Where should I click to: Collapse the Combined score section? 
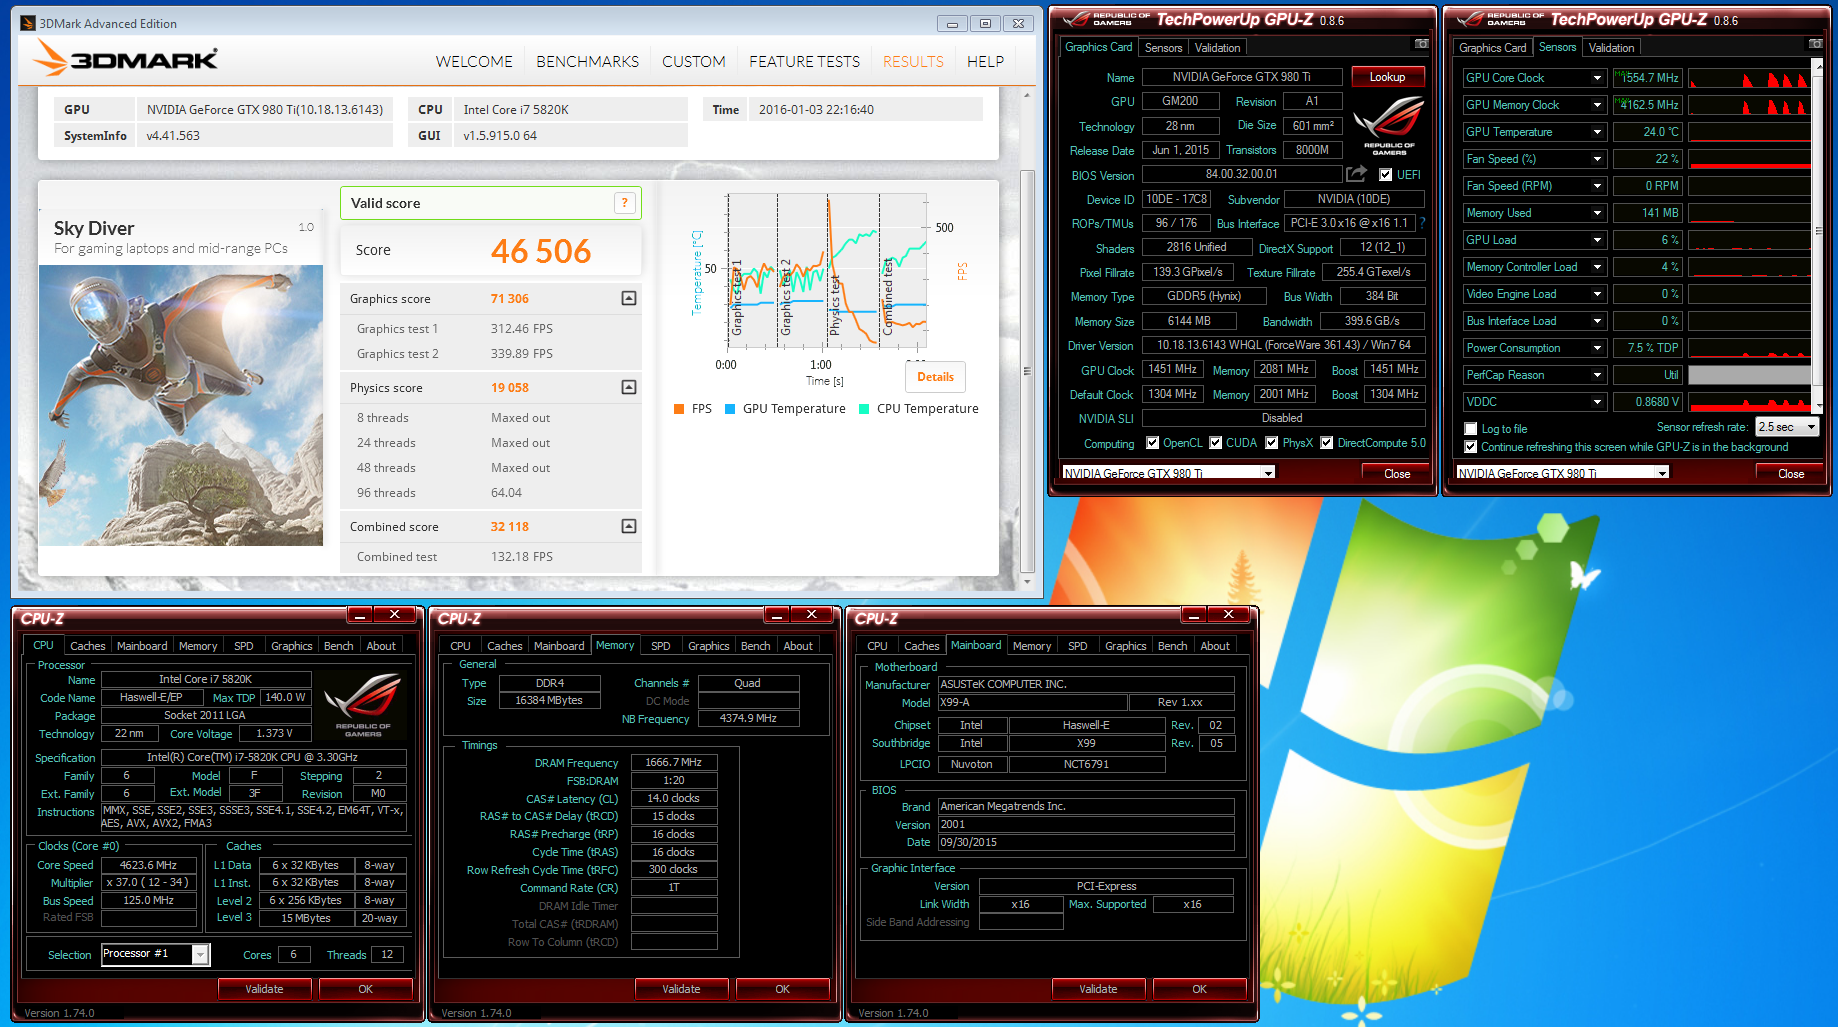(629, 526)
